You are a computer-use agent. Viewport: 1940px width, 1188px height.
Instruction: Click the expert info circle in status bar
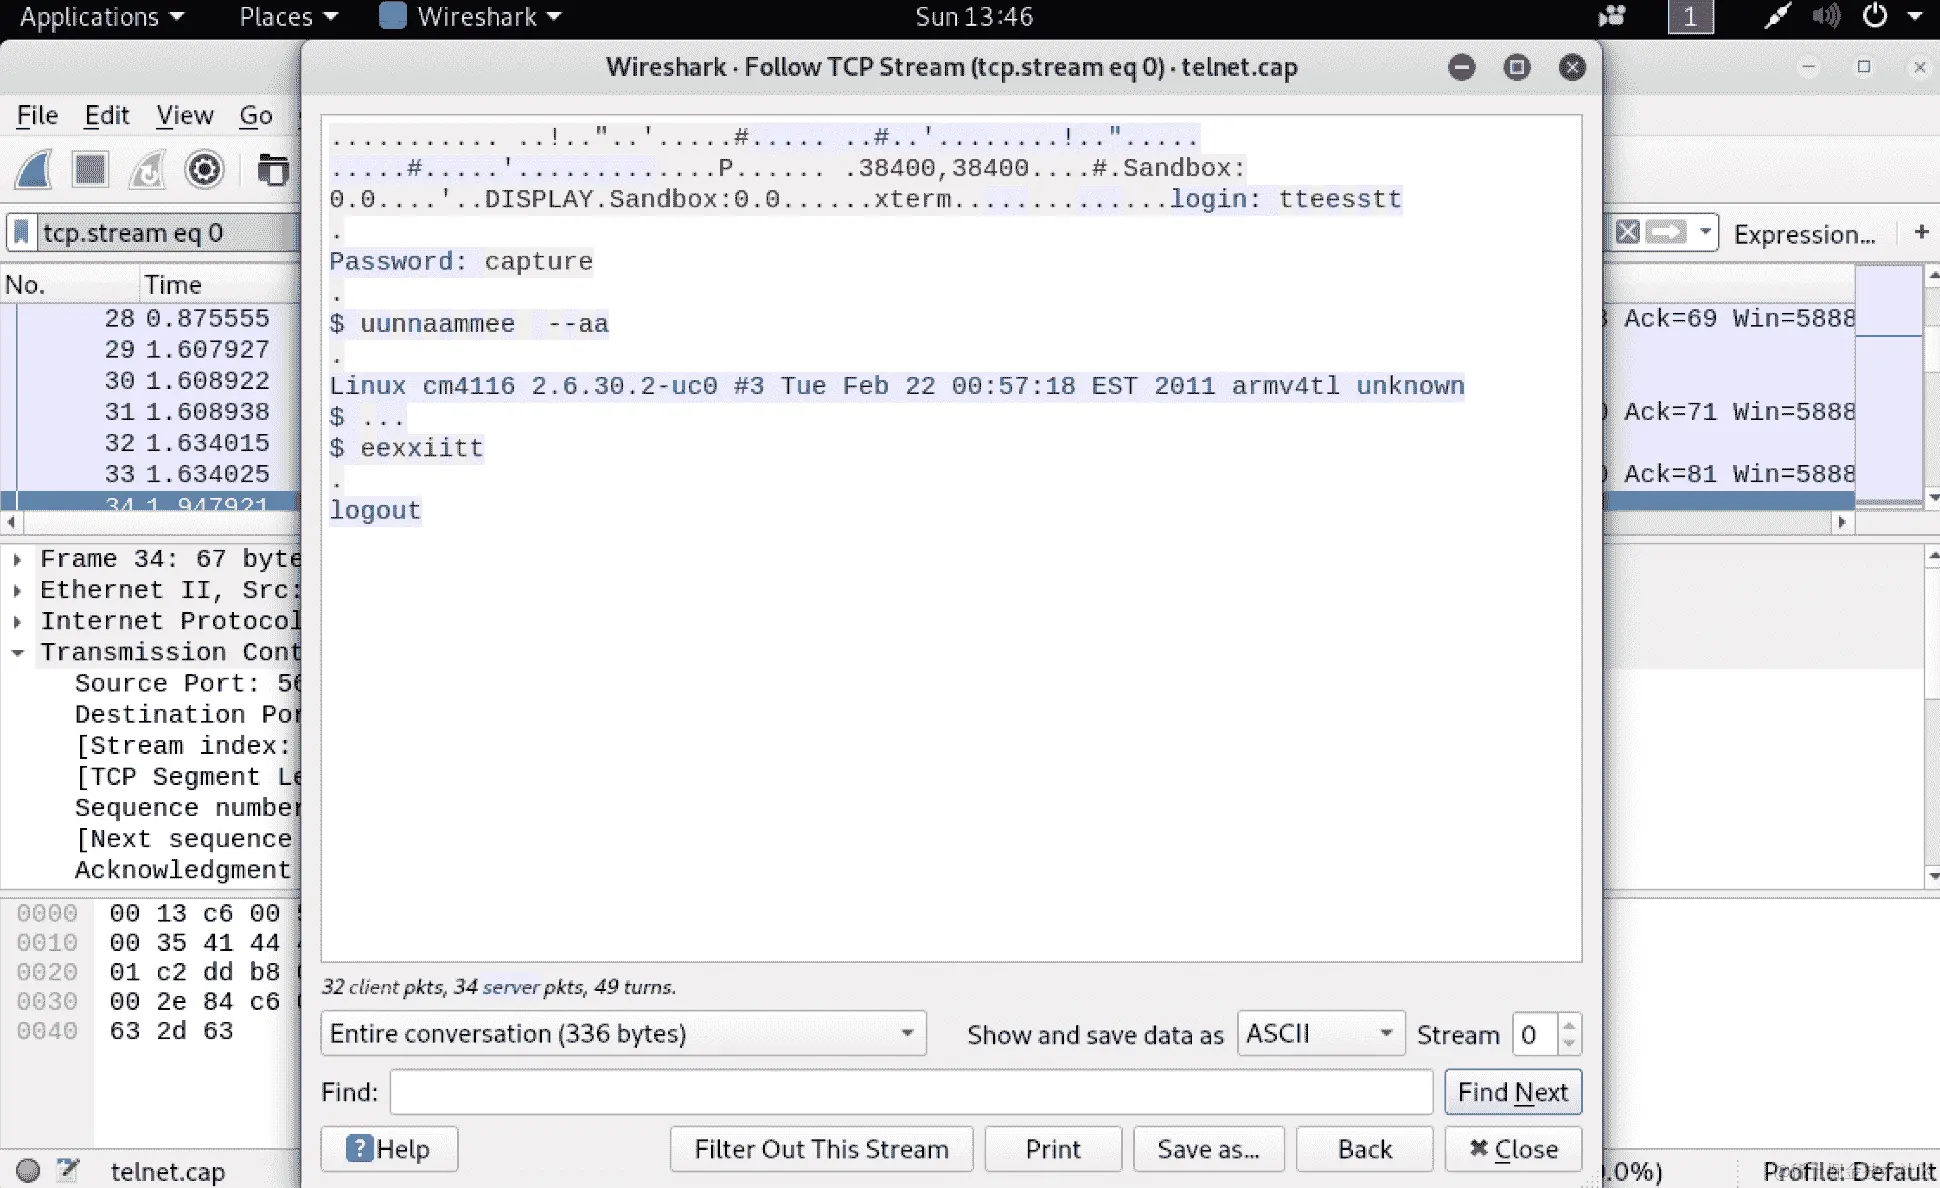(28, 1170)
